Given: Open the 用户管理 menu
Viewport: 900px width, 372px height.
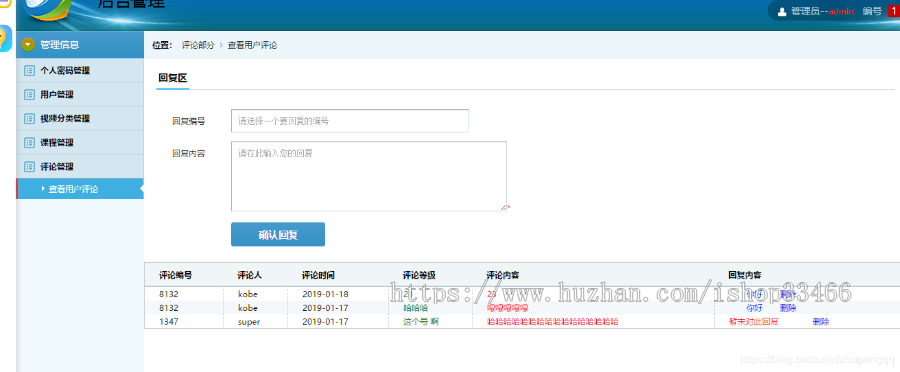Looking at the screenshot, I should (x=80, y=95).
